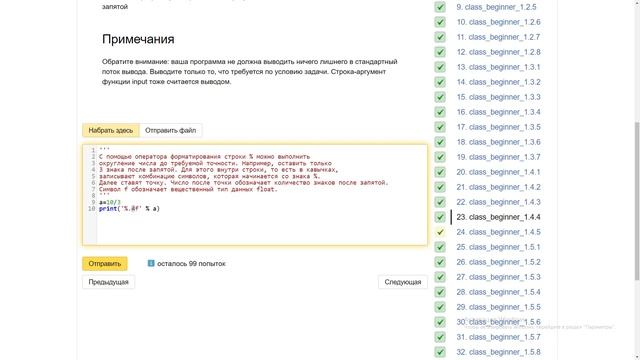Viewport: 640px width, 360px height.
Task: Click the green checkmark icon beside class_beginner_1.2.8
Action: pos(440,52)
